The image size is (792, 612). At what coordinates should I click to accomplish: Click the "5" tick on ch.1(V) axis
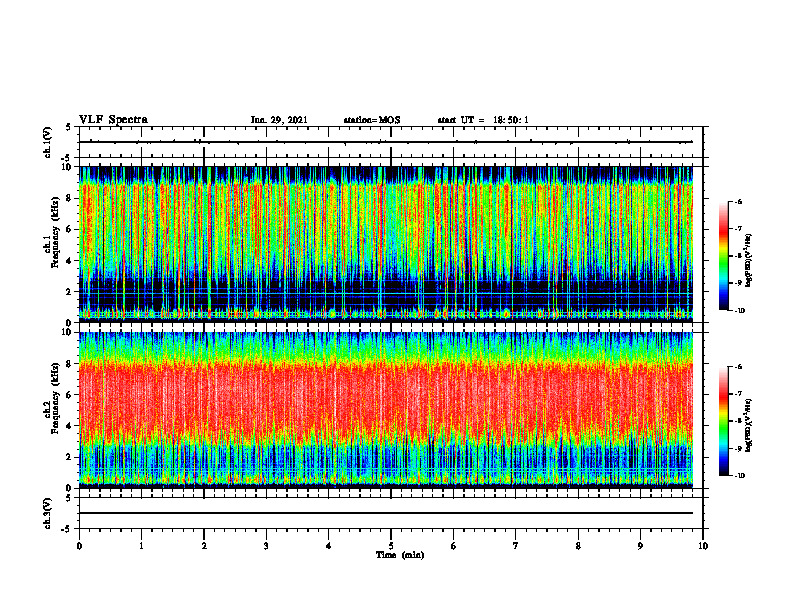click(x=69, y=127)
